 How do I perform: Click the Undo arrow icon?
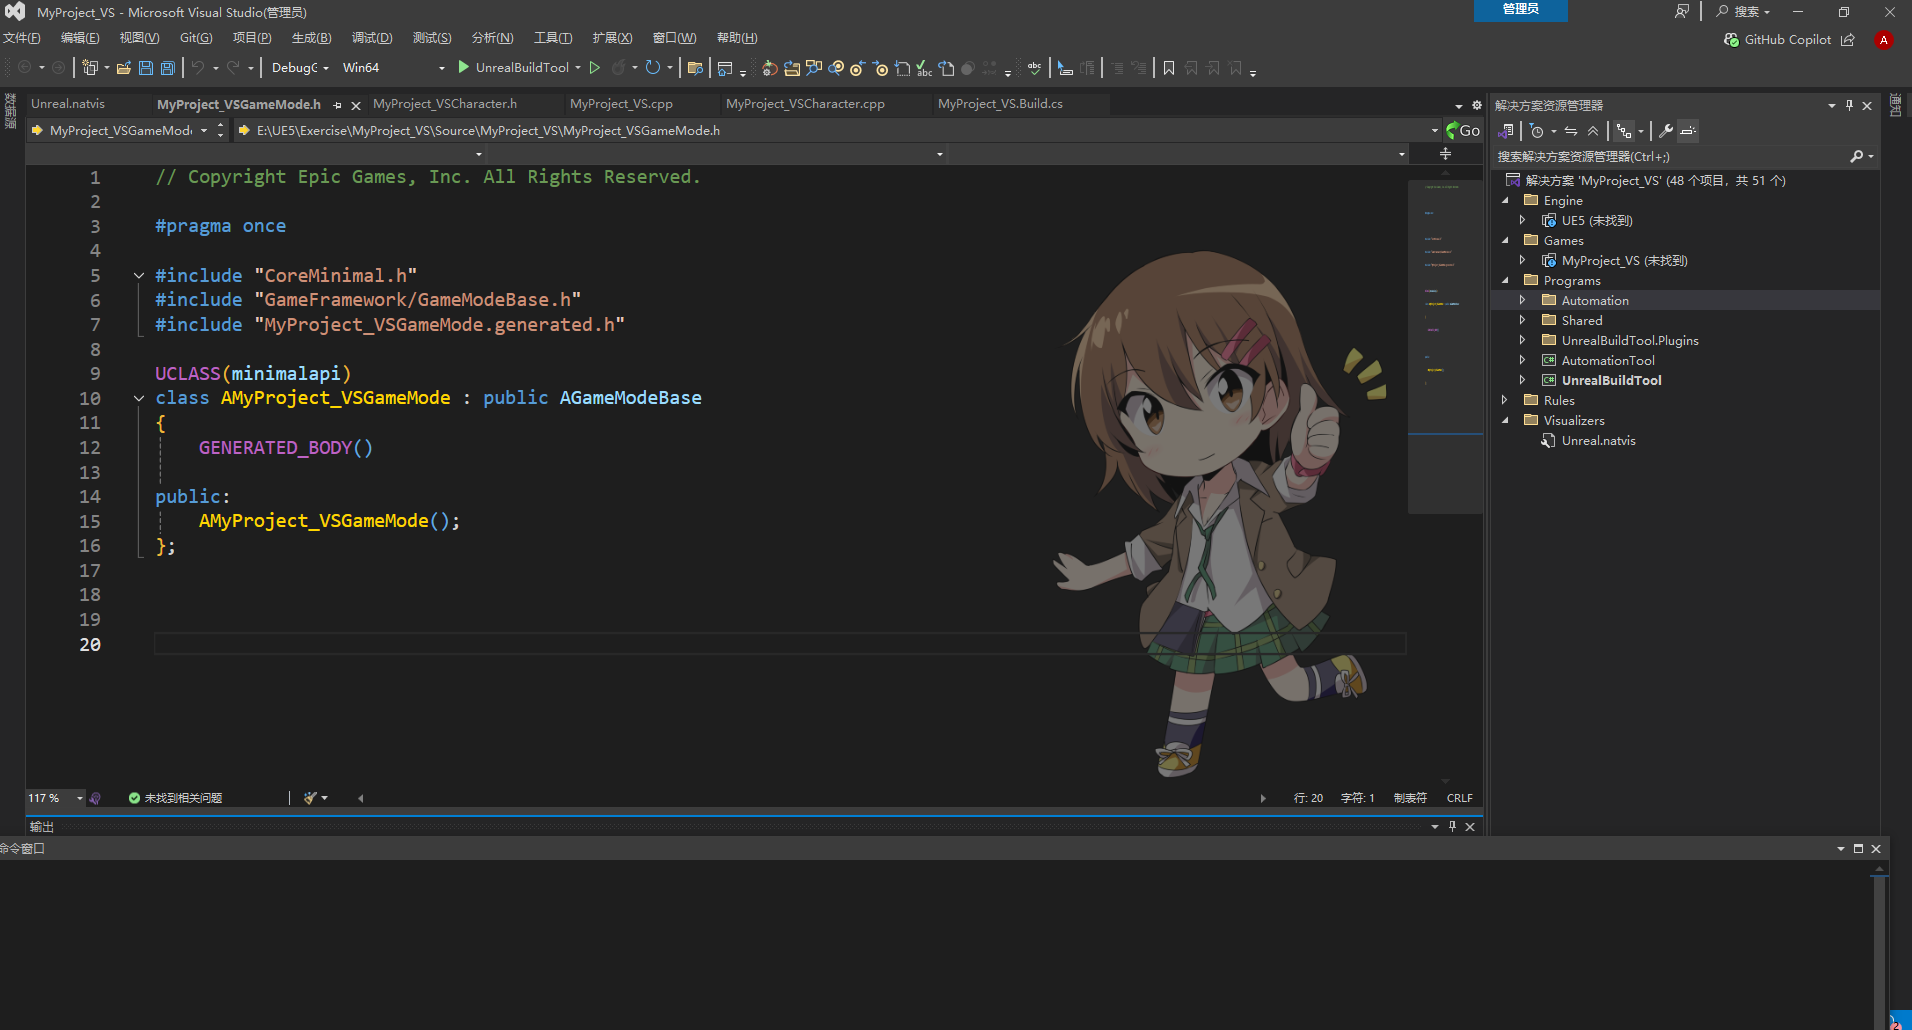click(198, 68)
